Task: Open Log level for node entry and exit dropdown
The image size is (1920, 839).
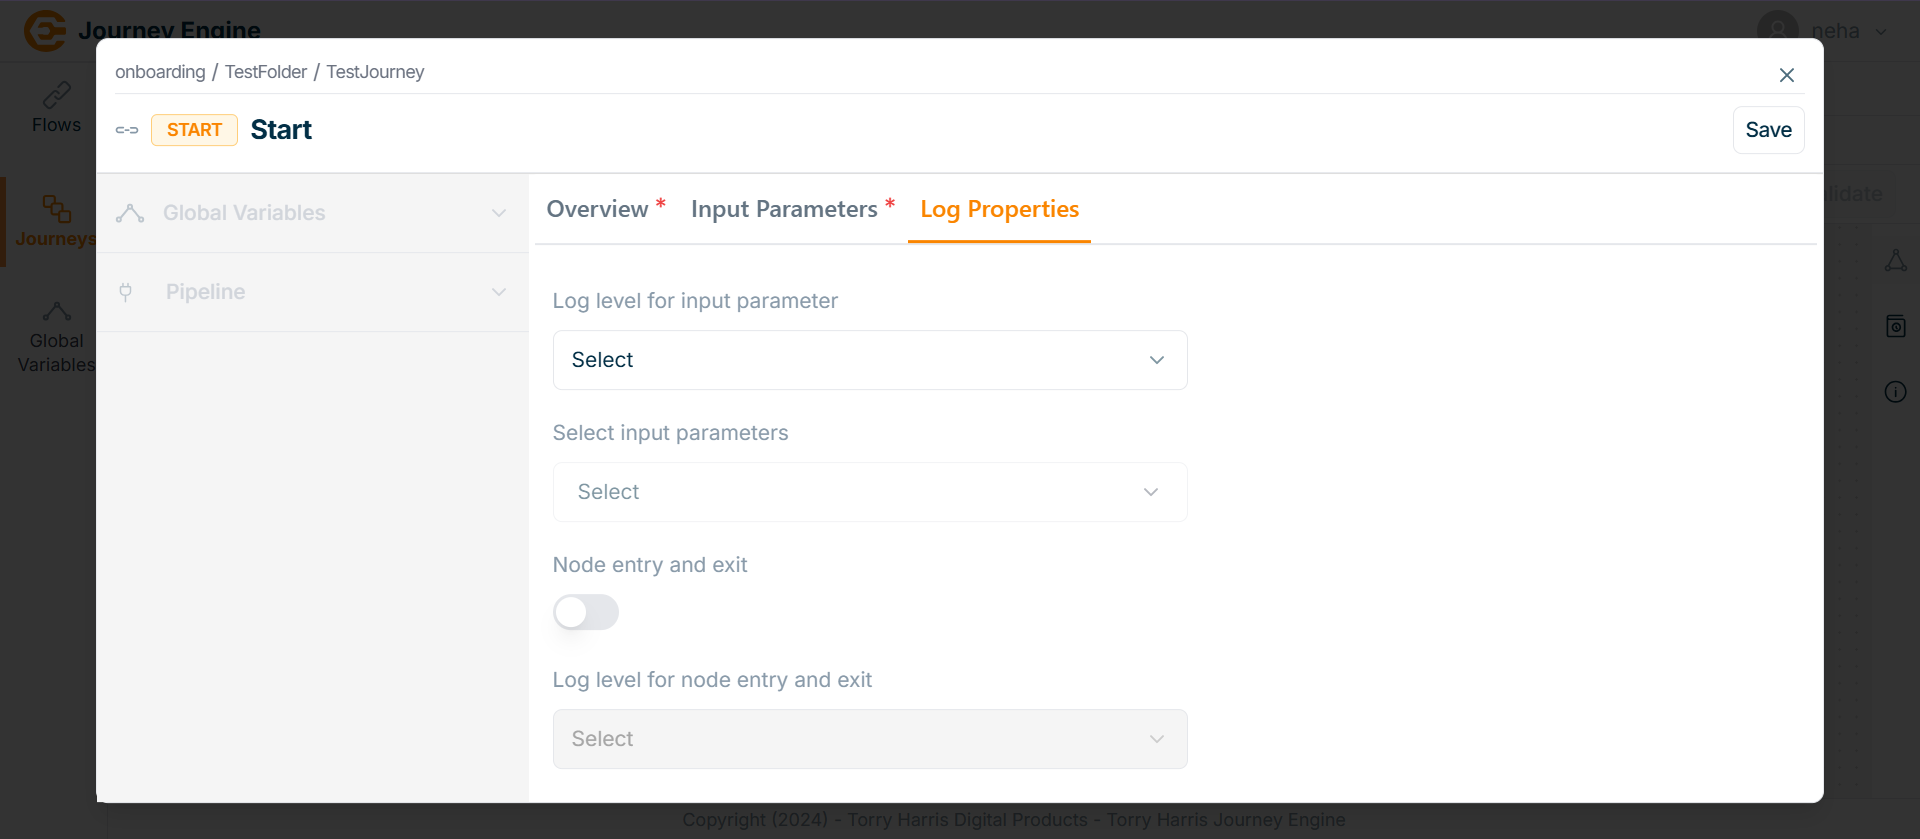Action: pos(869,739)
